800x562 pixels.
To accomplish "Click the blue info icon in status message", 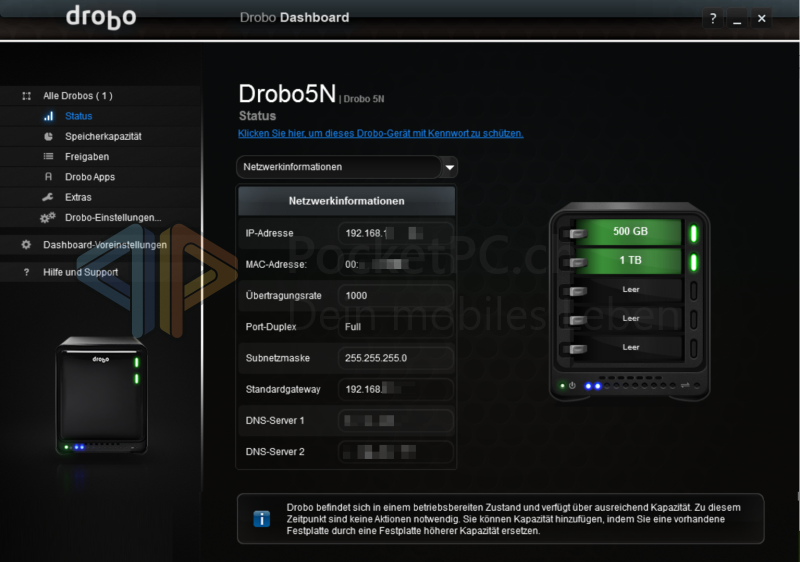I will pos(262,519).
